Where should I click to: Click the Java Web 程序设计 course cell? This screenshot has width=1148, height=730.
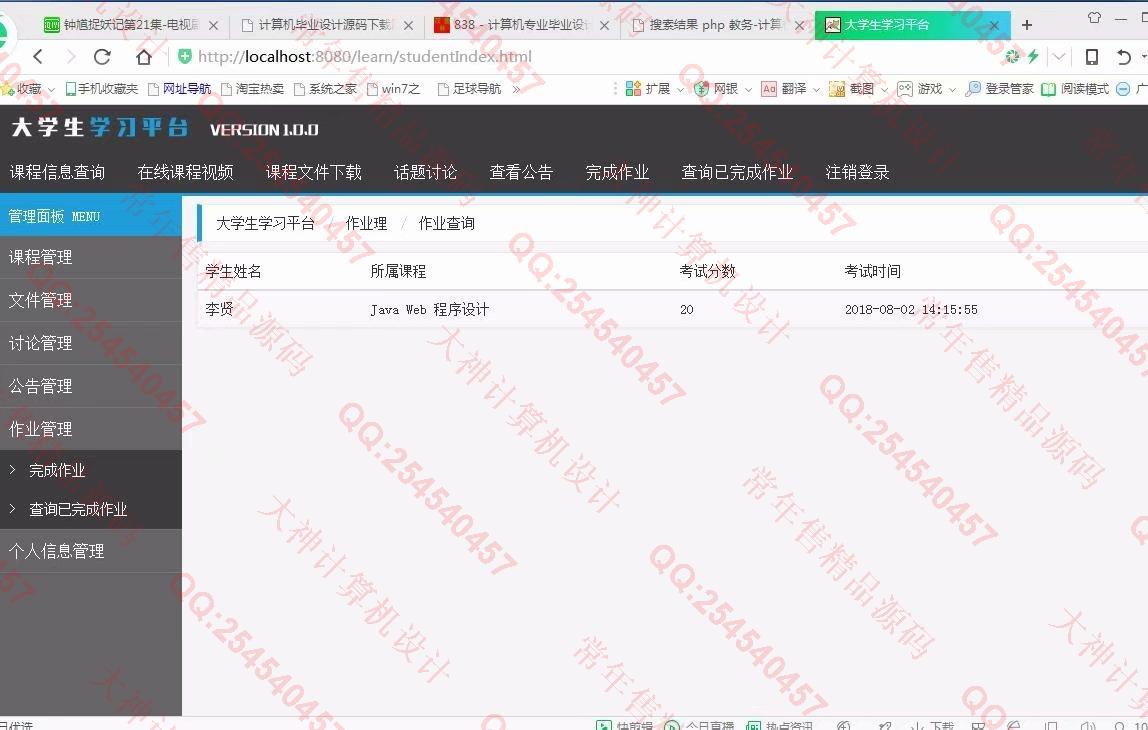429,309
